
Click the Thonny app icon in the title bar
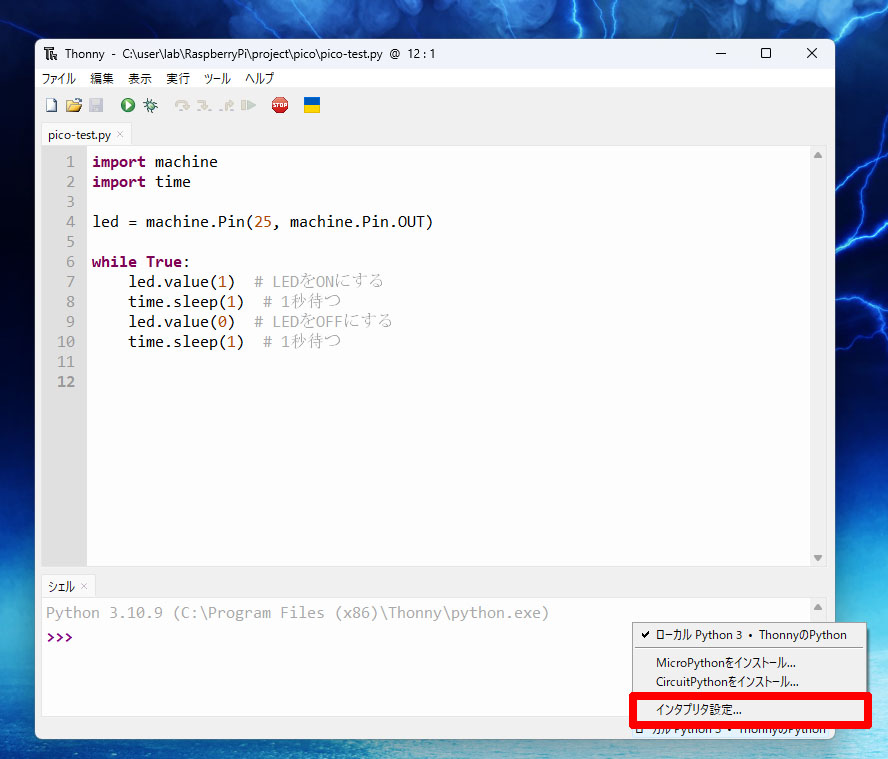pyautogui.click(x=51, y=54)
